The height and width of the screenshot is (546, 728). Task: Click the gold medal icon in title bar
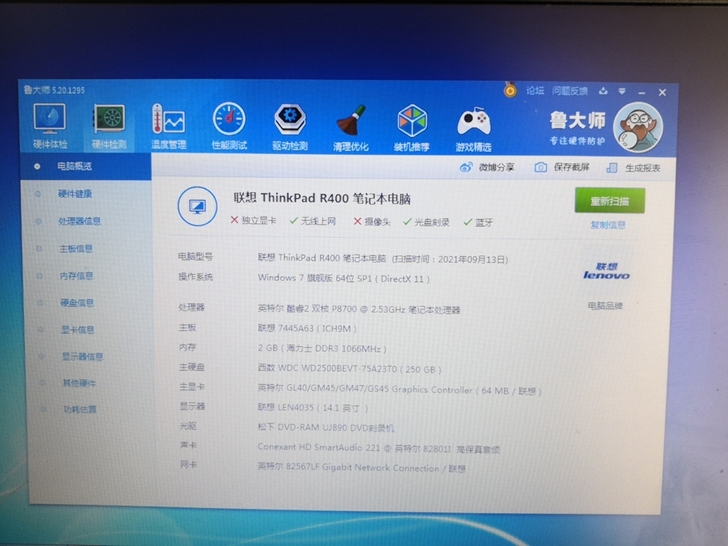[x=510, y=90]
